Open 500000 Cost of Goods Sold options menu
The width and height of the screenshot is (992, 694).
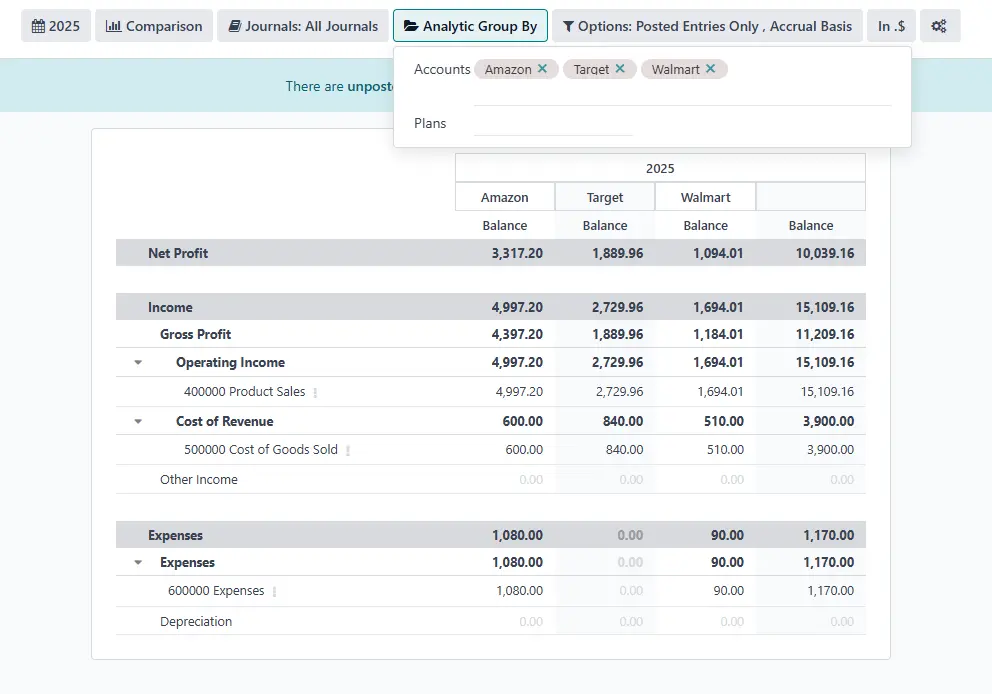point(348,450)
